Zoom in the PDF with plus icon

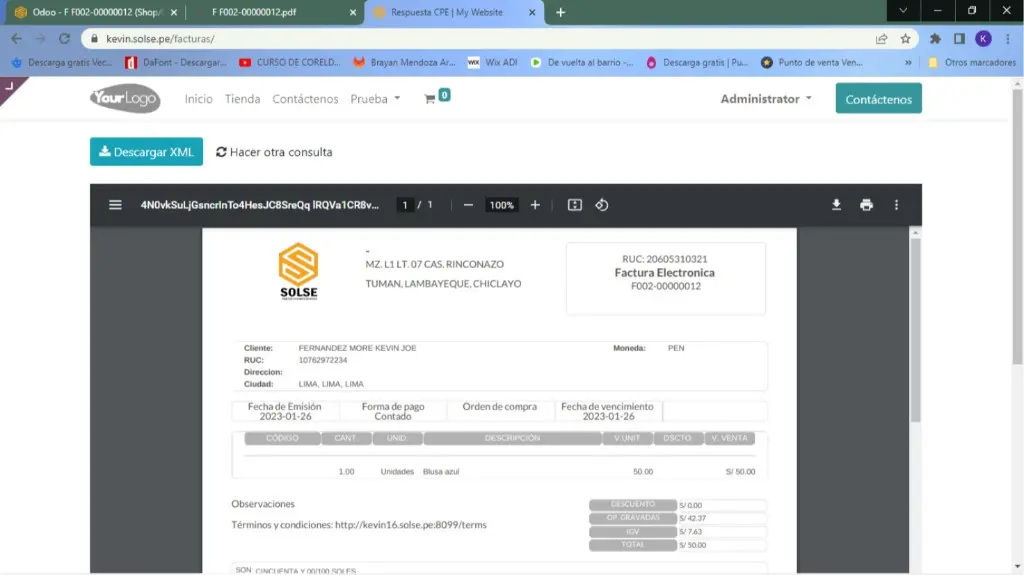535,205
